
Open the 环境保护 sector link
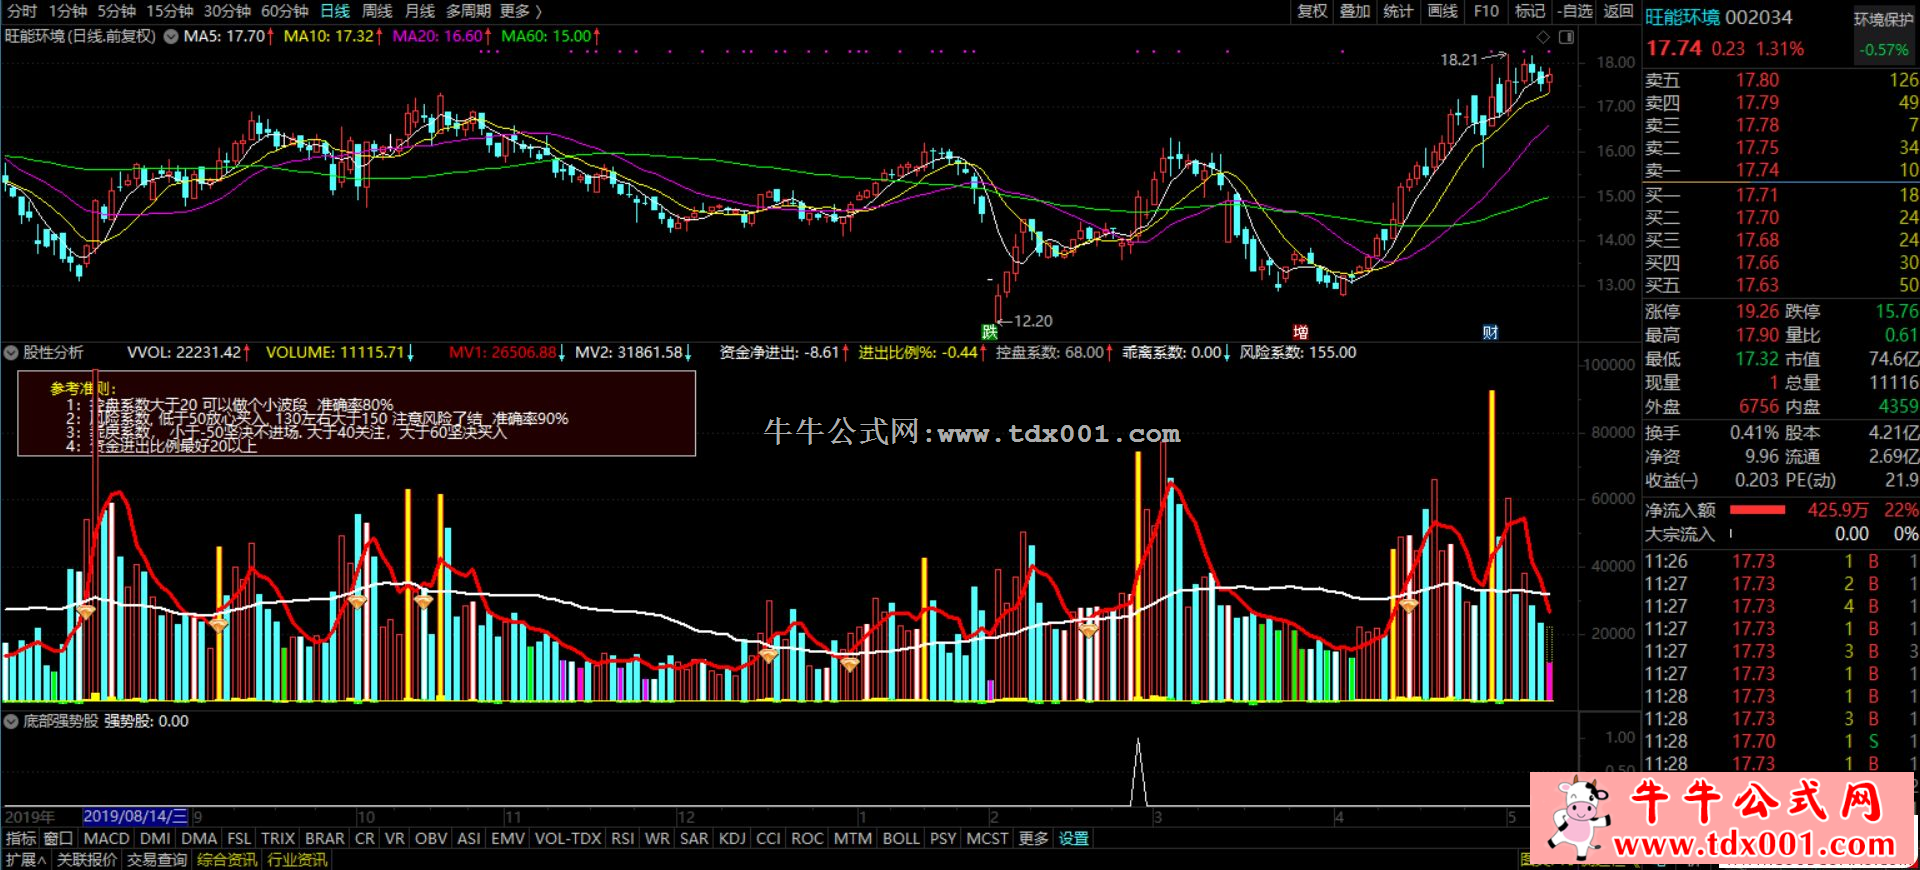pos(1883,19)
